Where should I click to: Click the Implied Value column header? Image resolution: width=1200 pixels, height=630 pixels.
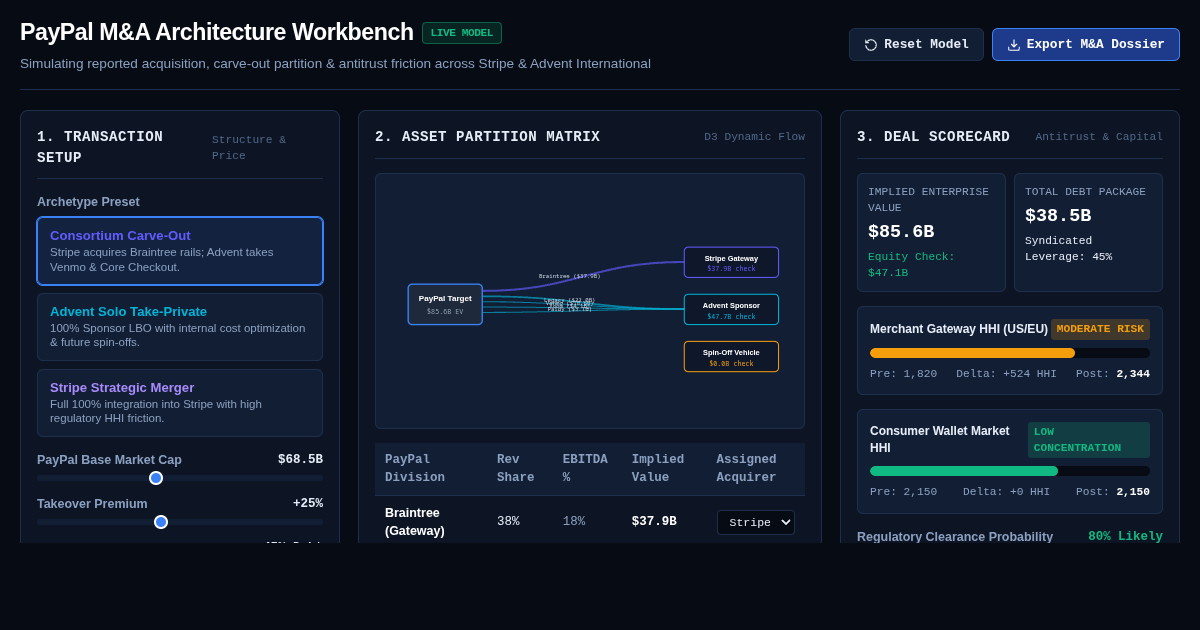(658, 468)
